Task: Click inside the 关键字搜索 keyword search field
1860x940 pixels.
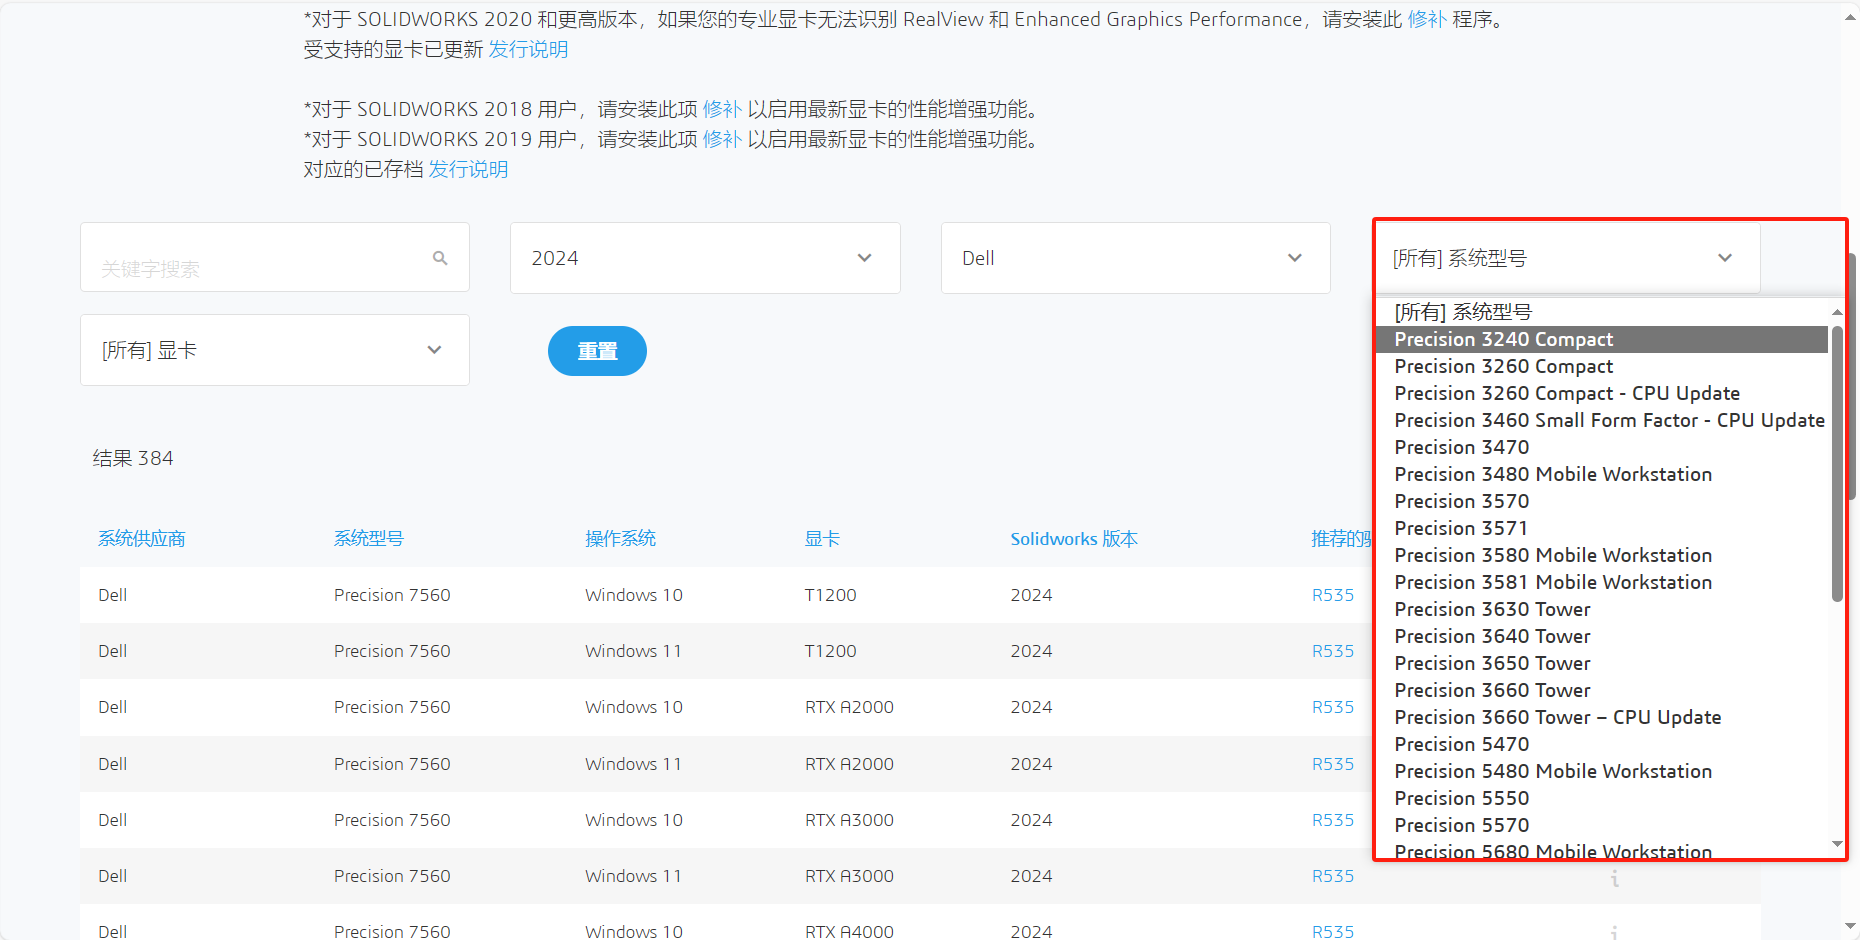Action: [x=250, y=257]
